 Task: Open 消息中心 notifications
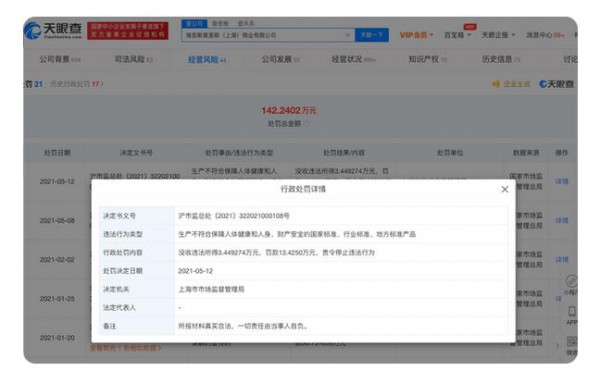coord(545,35)
